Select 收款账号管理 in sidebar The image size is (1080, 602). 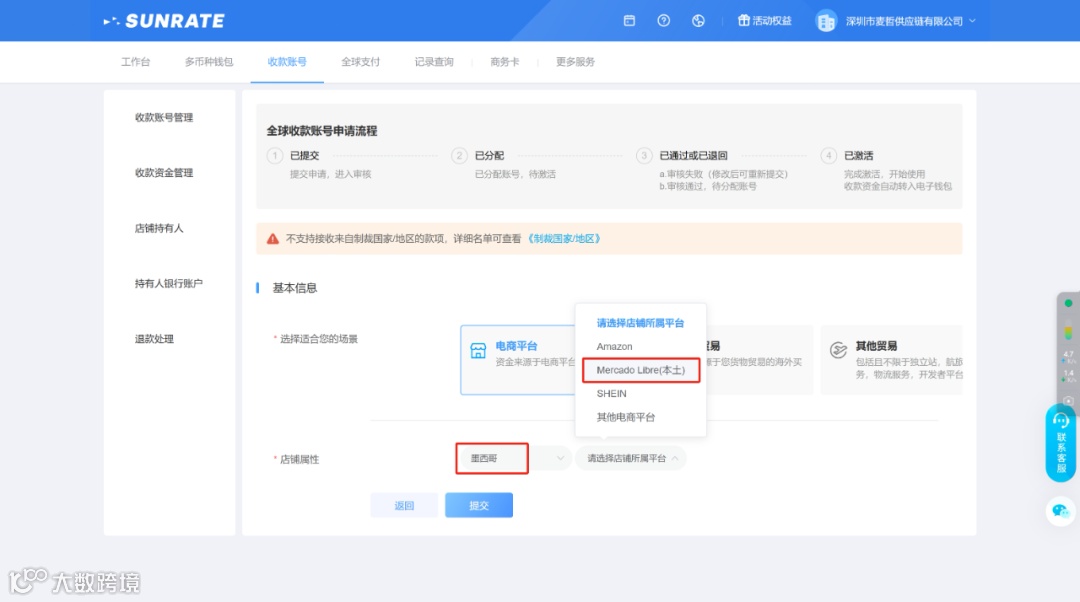point(164,118)
